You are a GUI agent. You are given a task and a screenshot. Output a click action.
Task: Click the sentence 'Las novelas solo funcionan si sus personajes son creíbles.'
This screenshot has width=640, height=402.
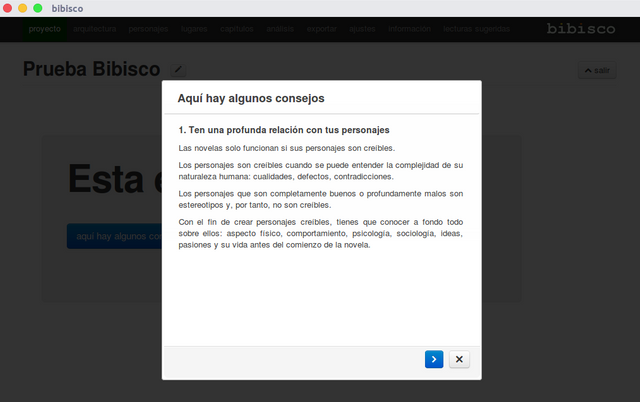coord(287,148)
